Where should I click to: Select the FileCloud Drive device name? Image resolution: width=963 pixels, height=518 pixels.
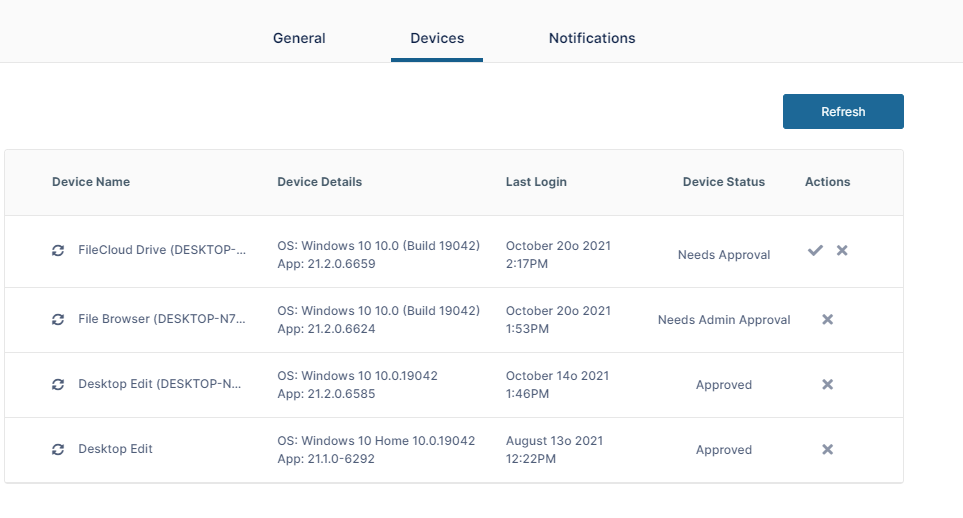click(x=161, y=251)
